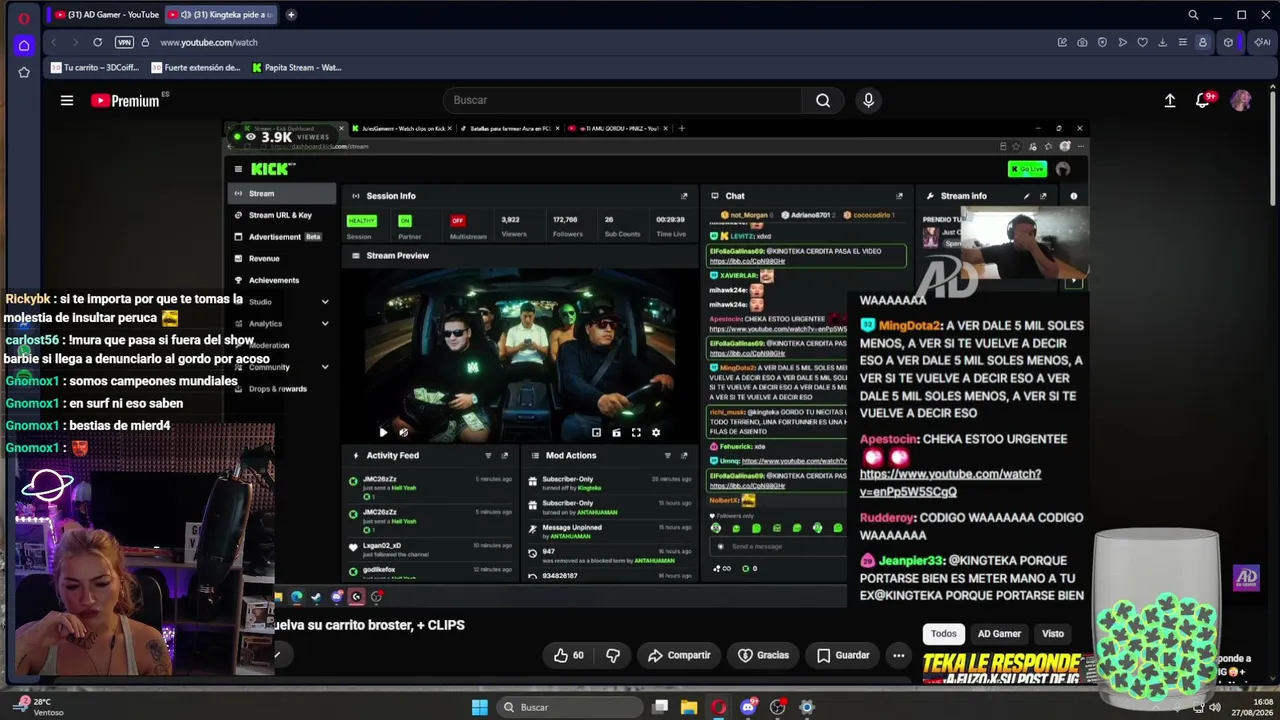Click the triangular send icon in address bar
The image size is (1280, 720).
coord(1122,42)
